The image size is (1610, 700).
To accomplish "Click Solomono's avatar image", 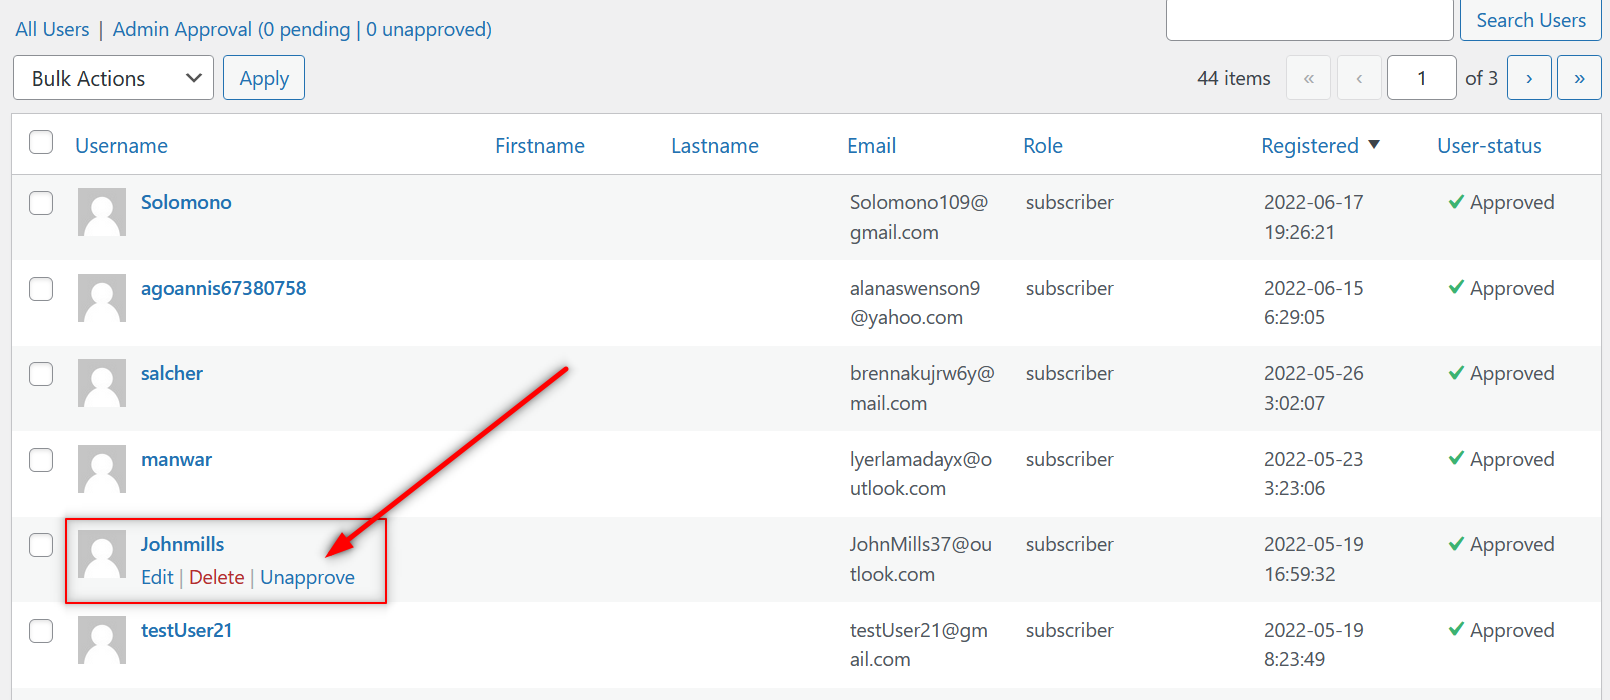I will click(x=102, y=212).
